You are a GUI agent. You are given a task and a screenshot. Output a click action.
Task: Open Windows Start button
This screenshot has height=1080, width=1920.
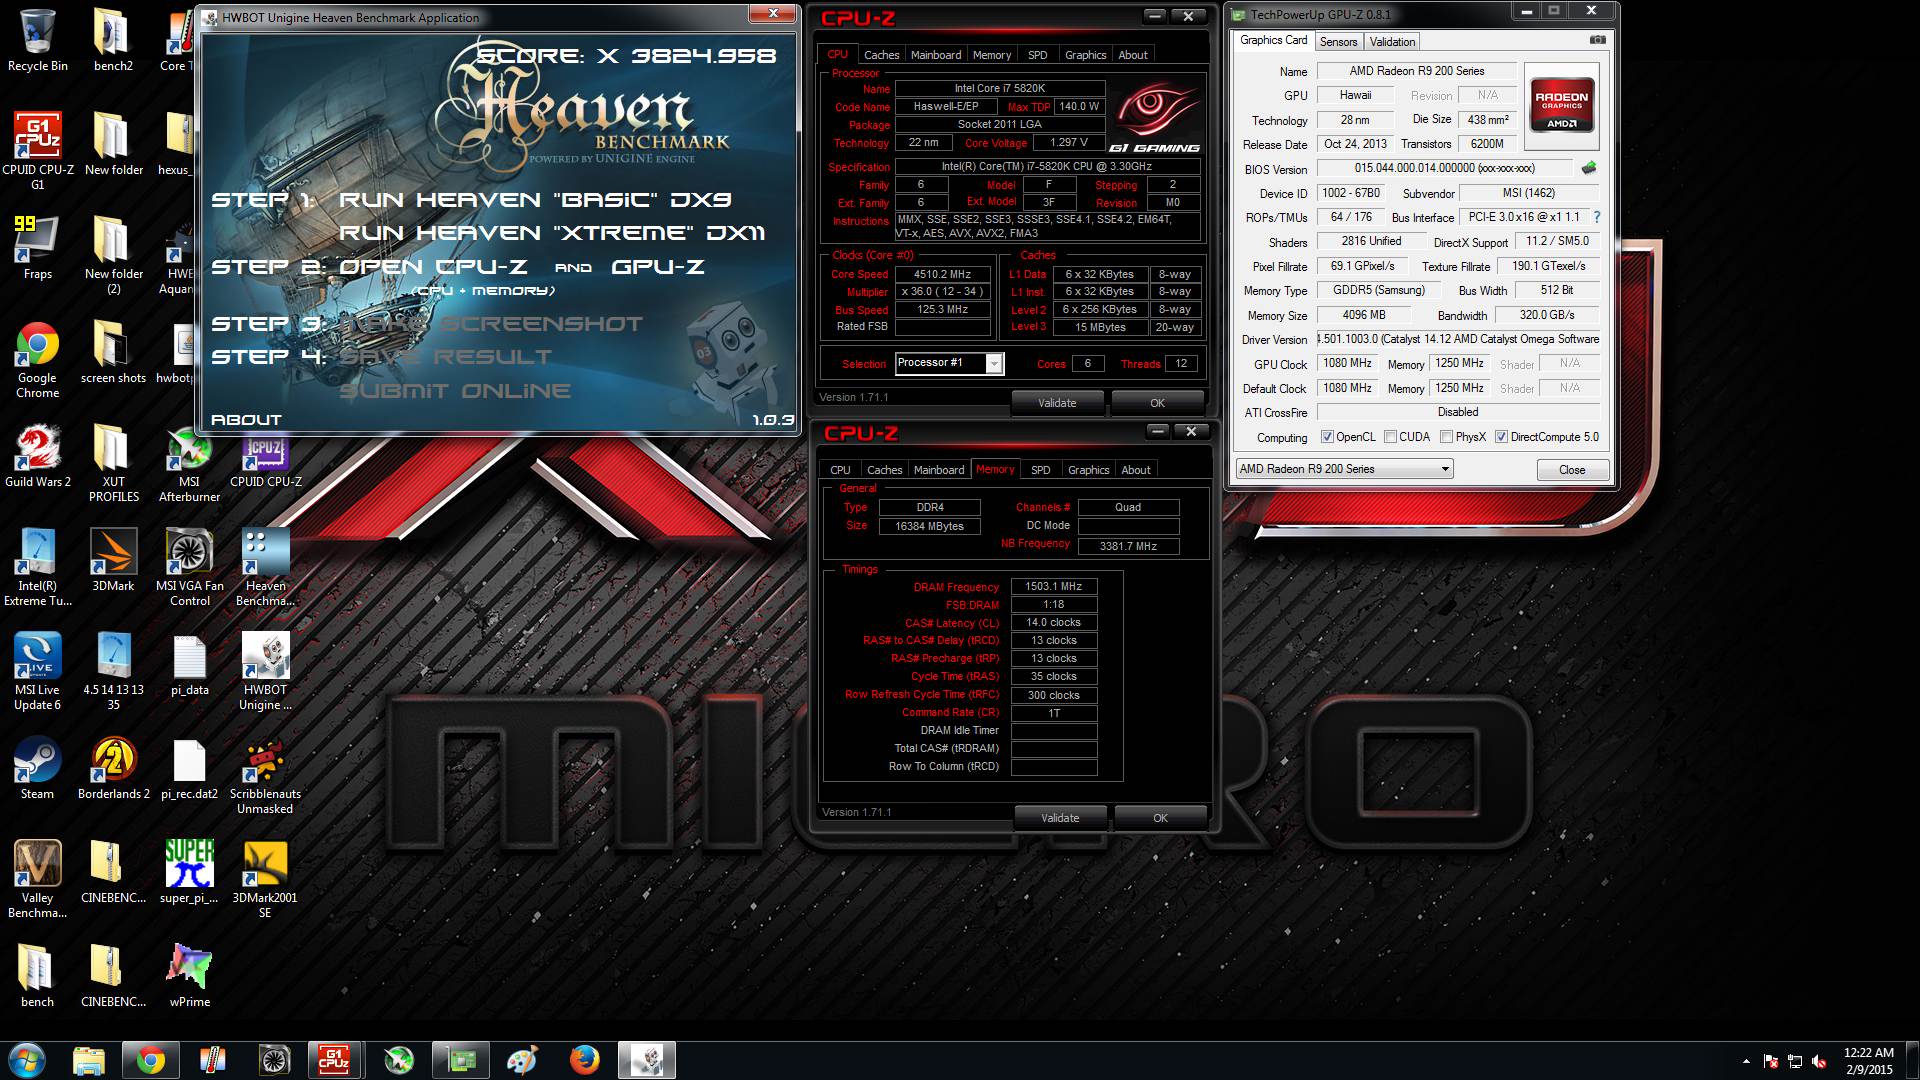[26, 1060]
